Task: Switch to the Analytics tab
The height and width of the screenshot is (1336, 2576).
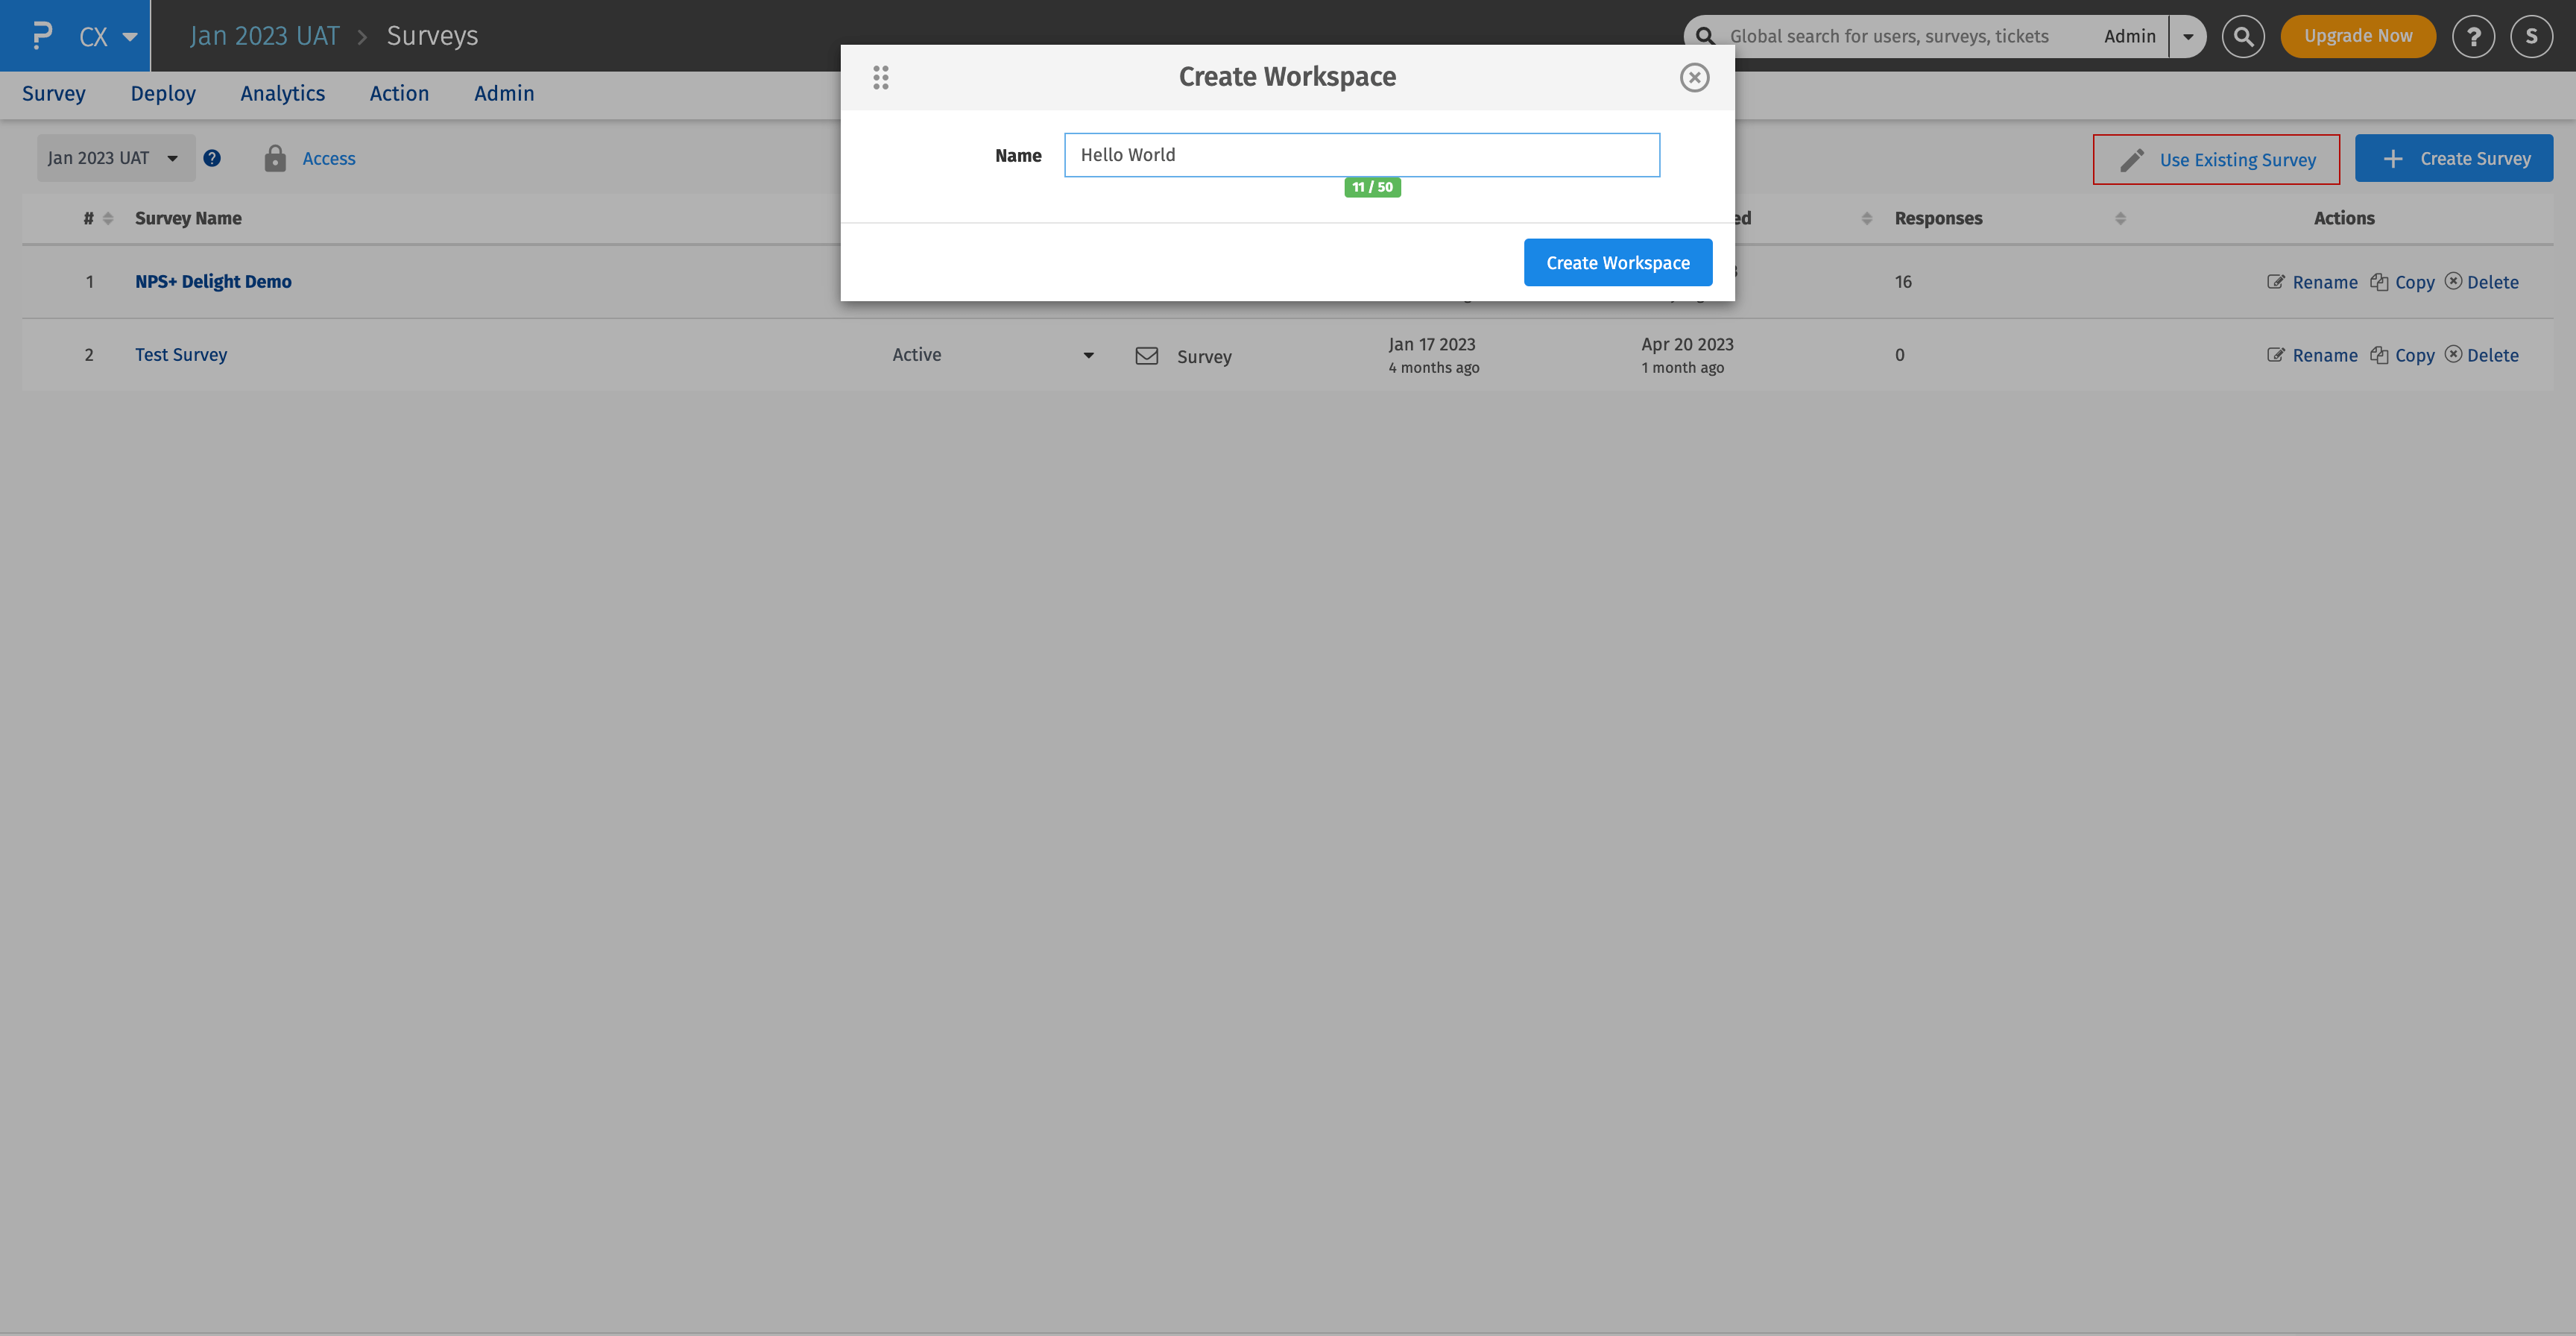Action: (x=282, y=93)
